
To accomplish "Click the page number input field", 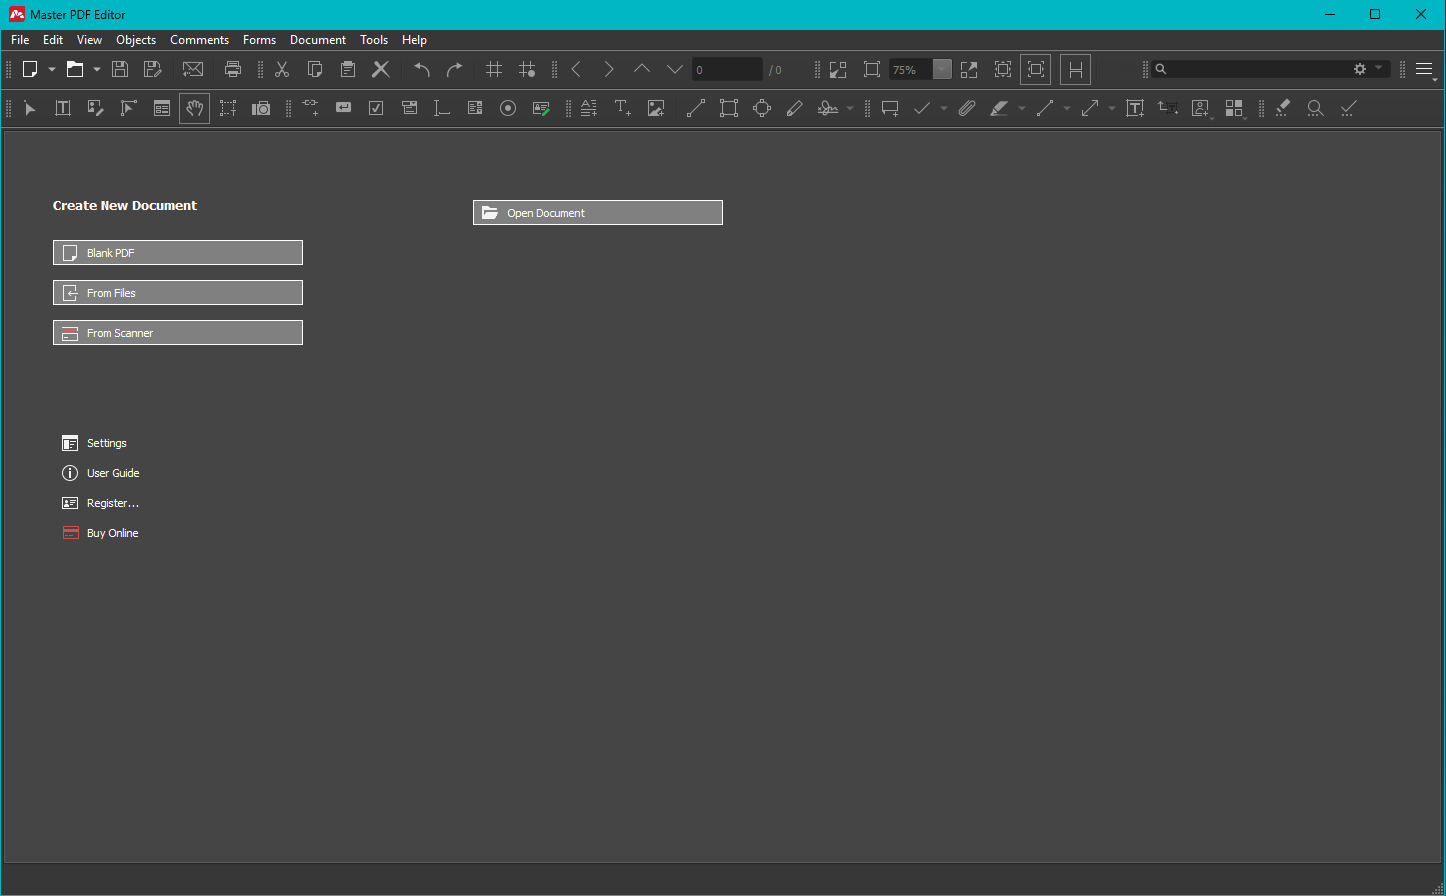I will [x=727, y=70].
